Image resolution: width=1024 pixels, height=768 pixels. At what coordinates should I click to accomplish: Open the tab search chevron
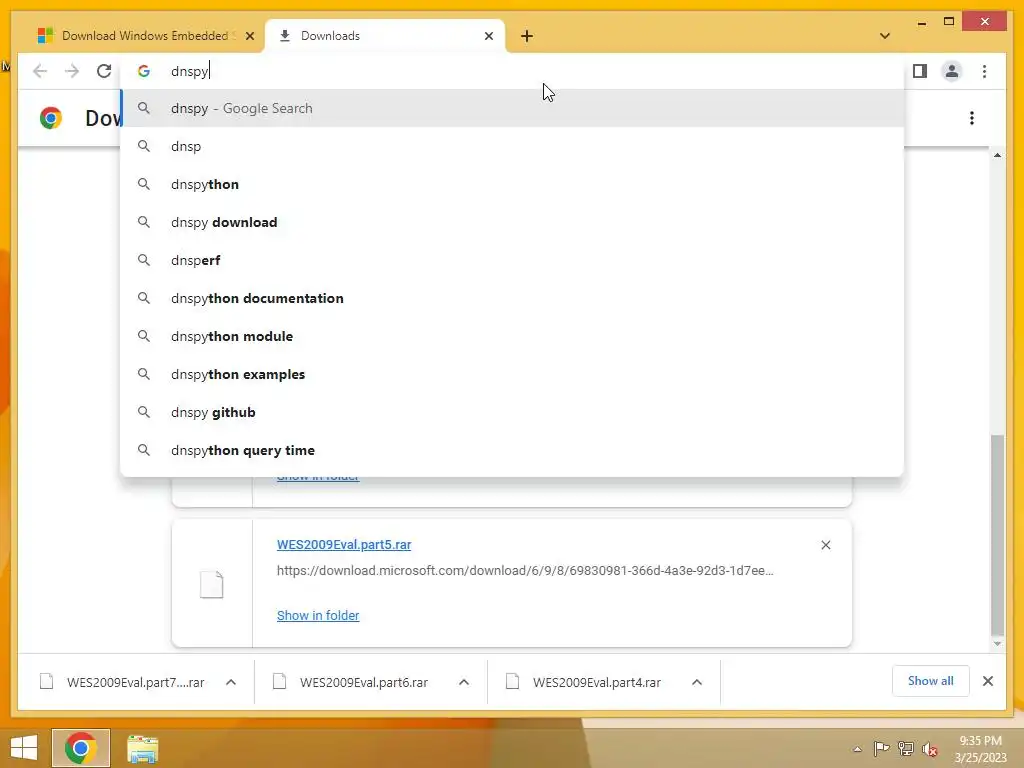point(885,36)
